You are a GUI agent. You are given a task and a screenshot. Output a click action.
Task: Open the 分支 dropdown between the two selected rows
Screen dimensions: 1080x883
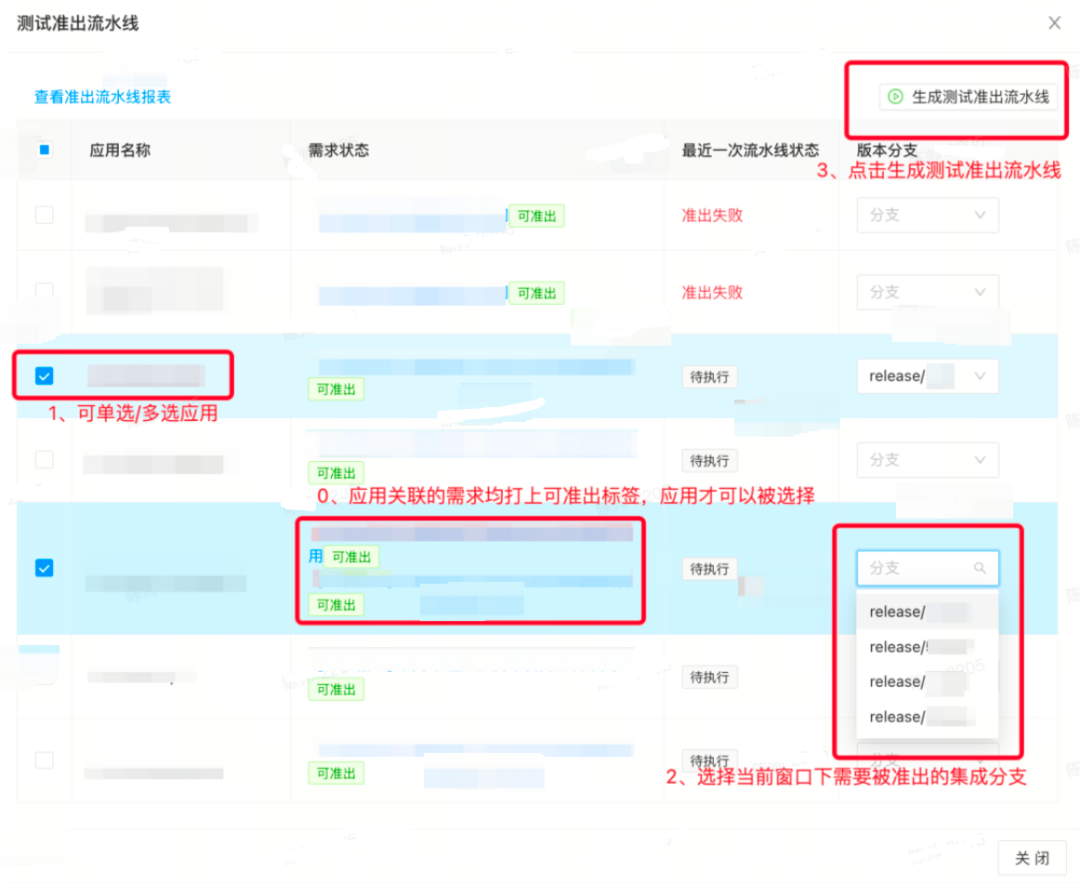927,459
